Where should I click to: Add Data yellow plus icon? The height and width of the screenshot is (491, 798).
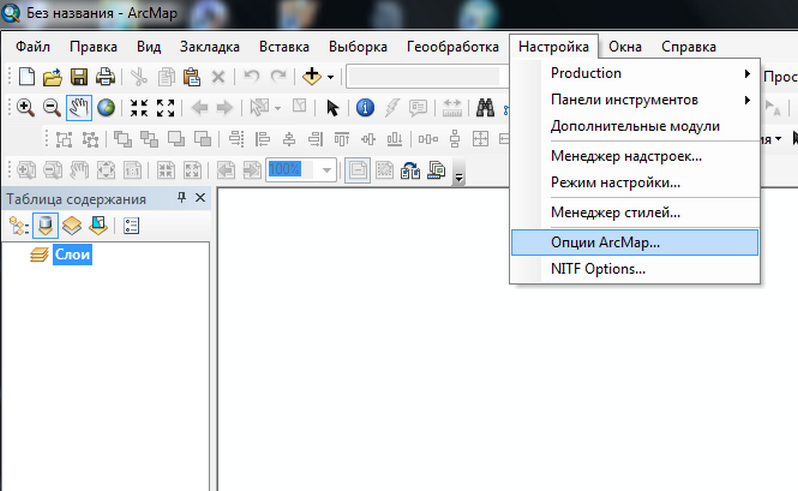click(x=311, y=77)
